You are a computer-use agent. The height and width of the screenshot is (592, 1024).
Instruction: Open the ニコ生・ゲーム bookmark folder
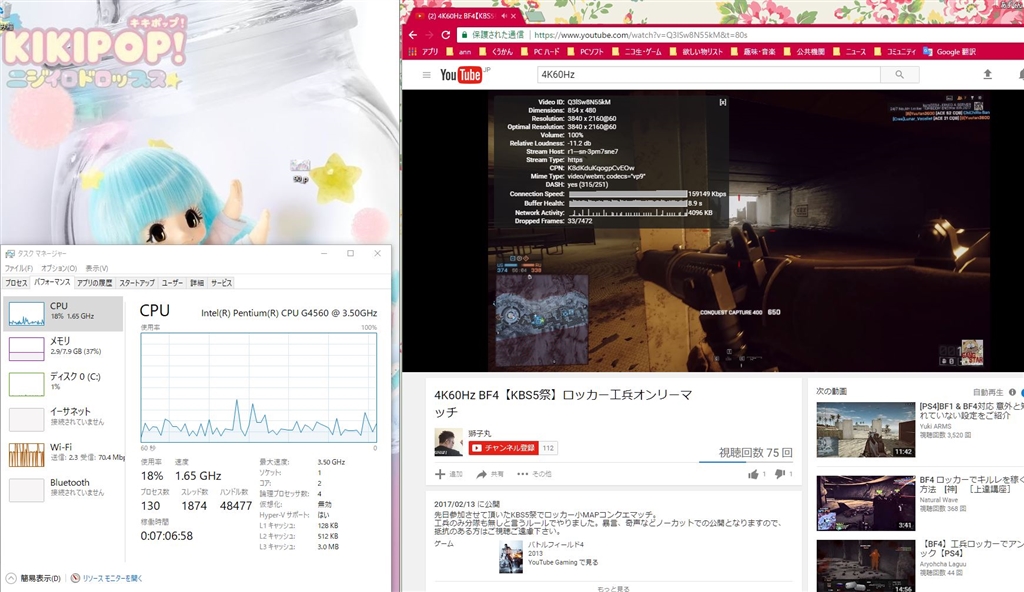(x=637, y=52)
